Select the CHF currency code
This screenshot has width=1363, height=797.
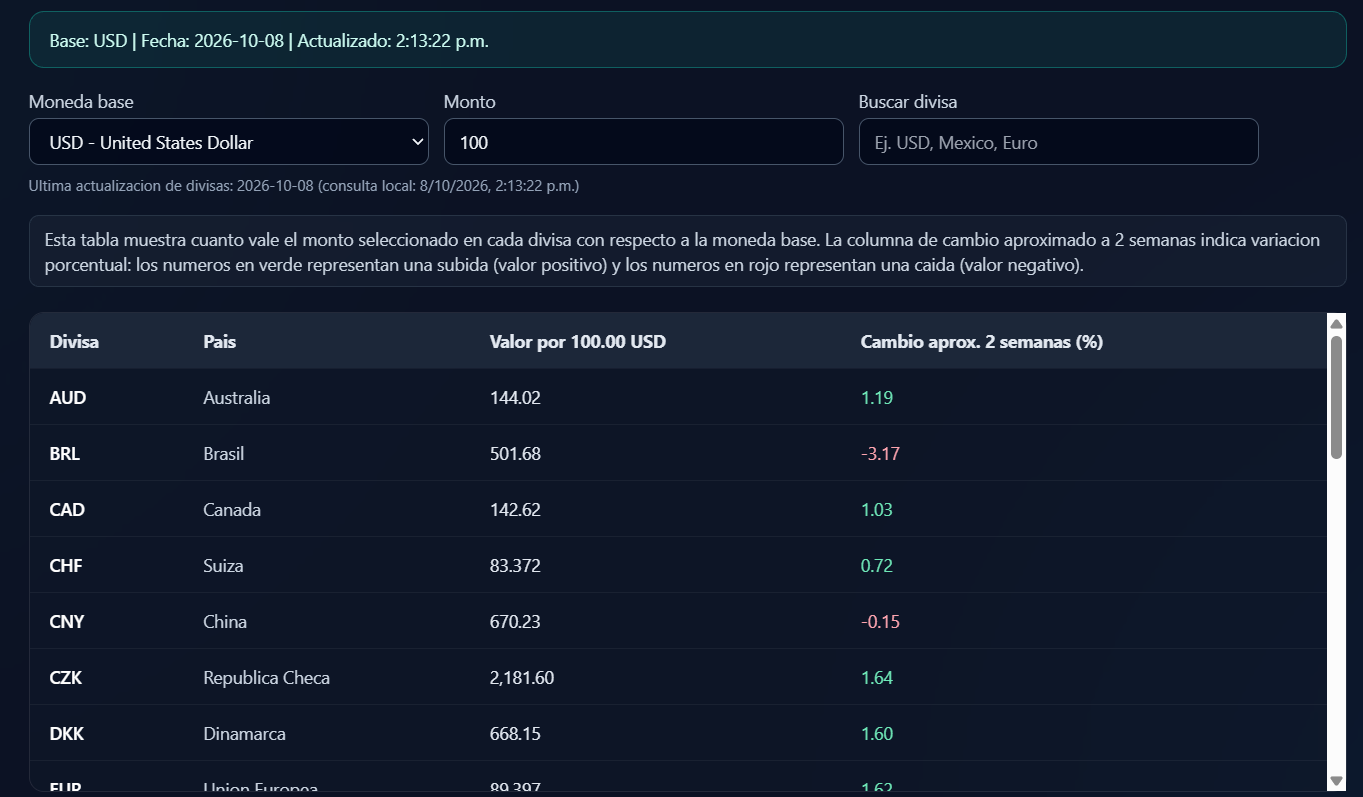(x=66, y=566)
